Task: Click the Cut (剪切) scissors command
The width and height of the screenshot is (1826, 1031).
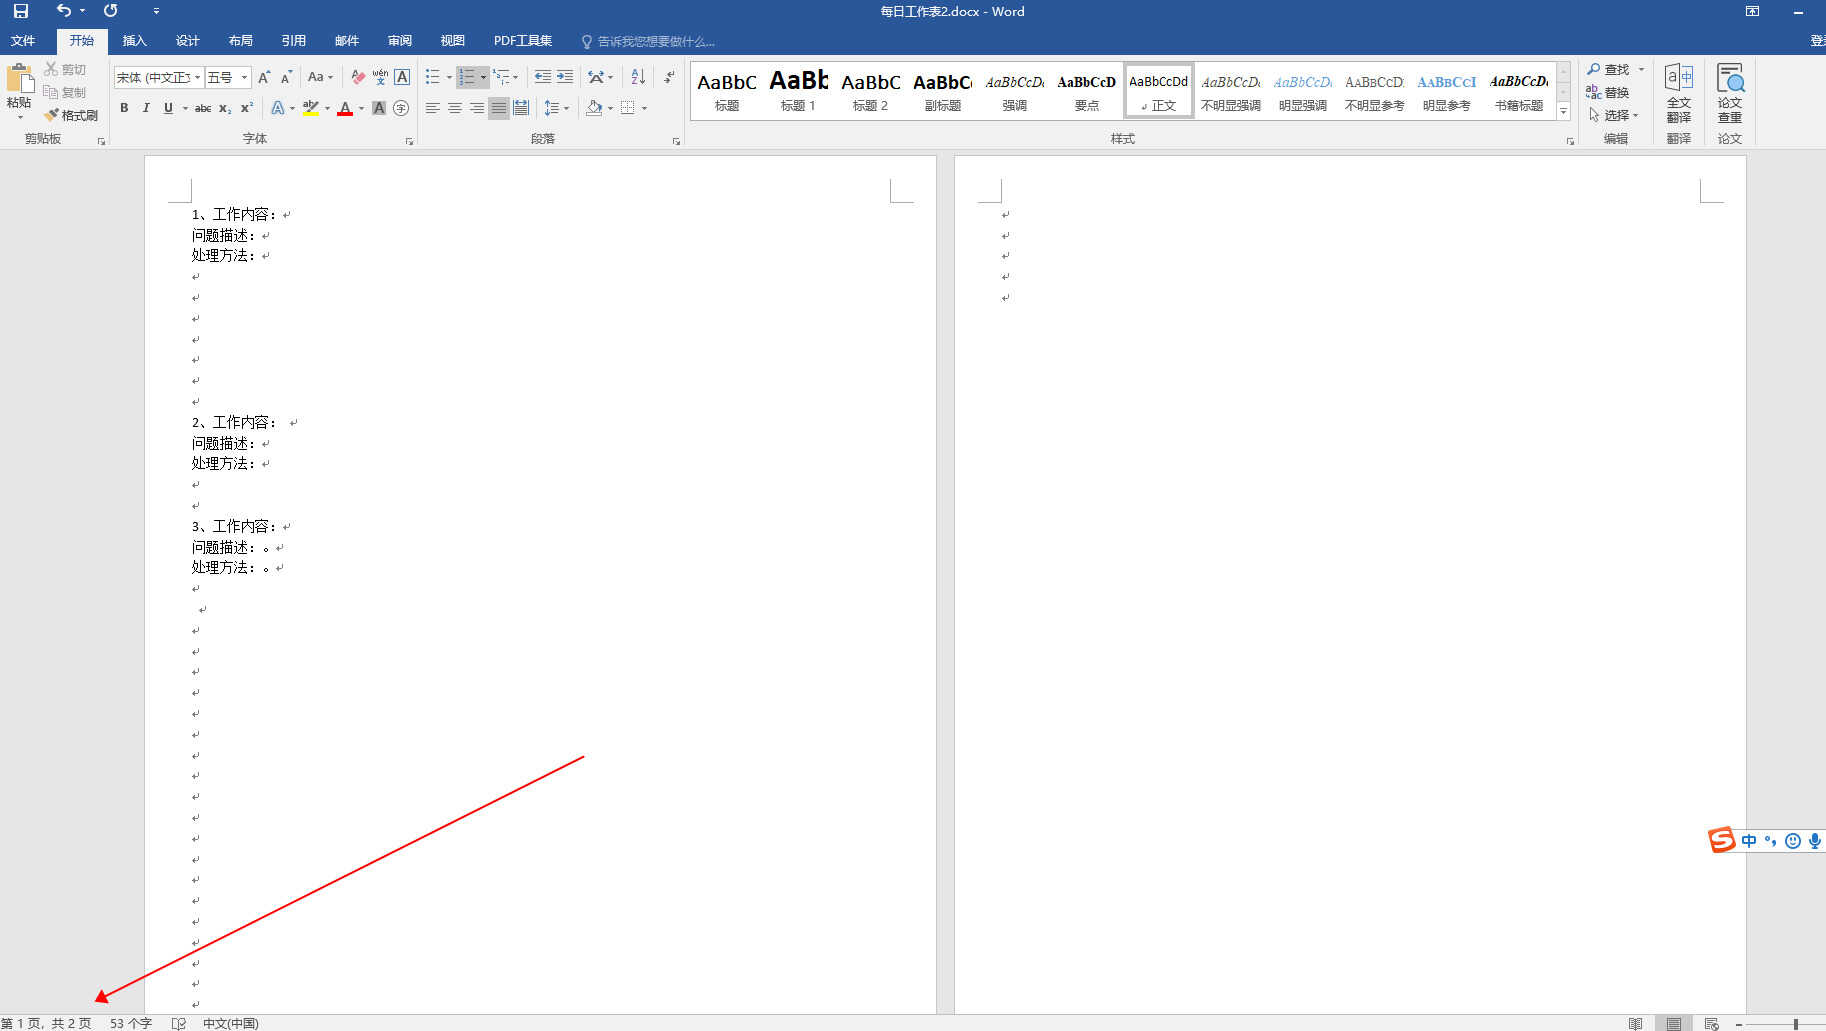Action: pyautogui.click(x=65, y=69)
